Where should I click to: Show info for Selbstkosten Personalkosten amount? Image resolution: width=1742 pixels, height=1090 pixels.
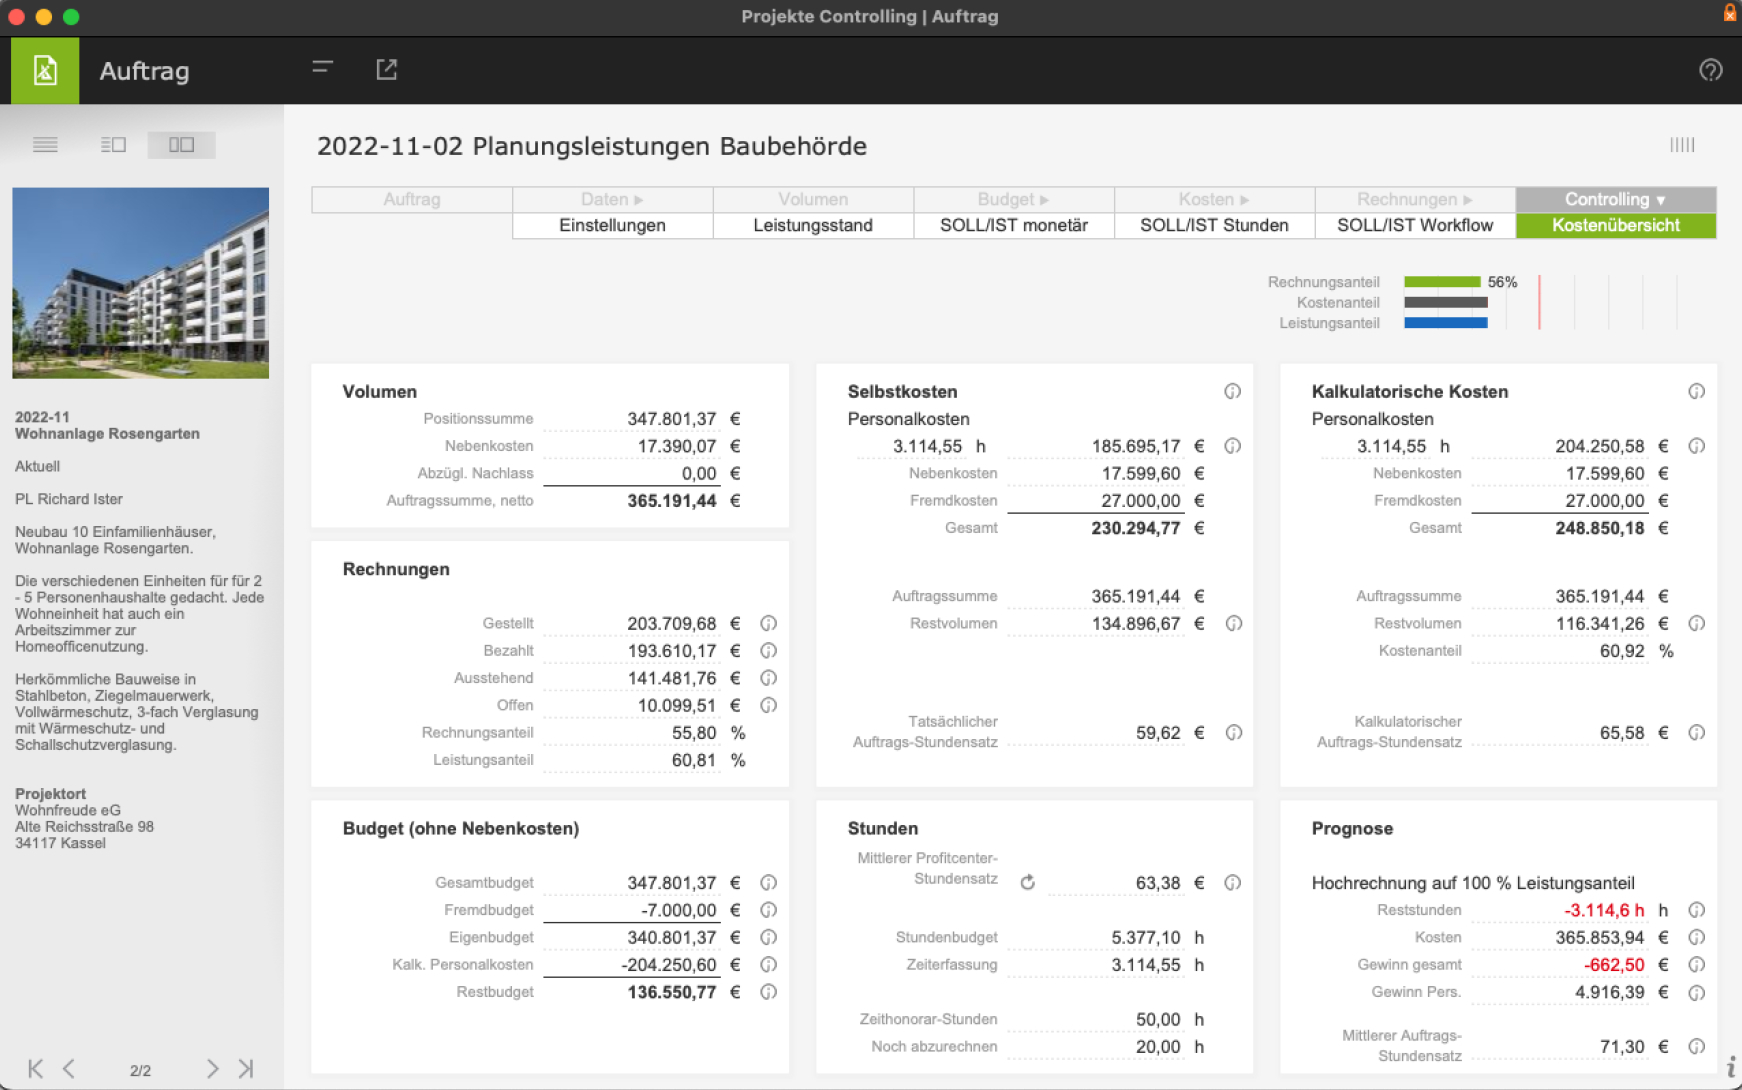(x=1232, y=446)
